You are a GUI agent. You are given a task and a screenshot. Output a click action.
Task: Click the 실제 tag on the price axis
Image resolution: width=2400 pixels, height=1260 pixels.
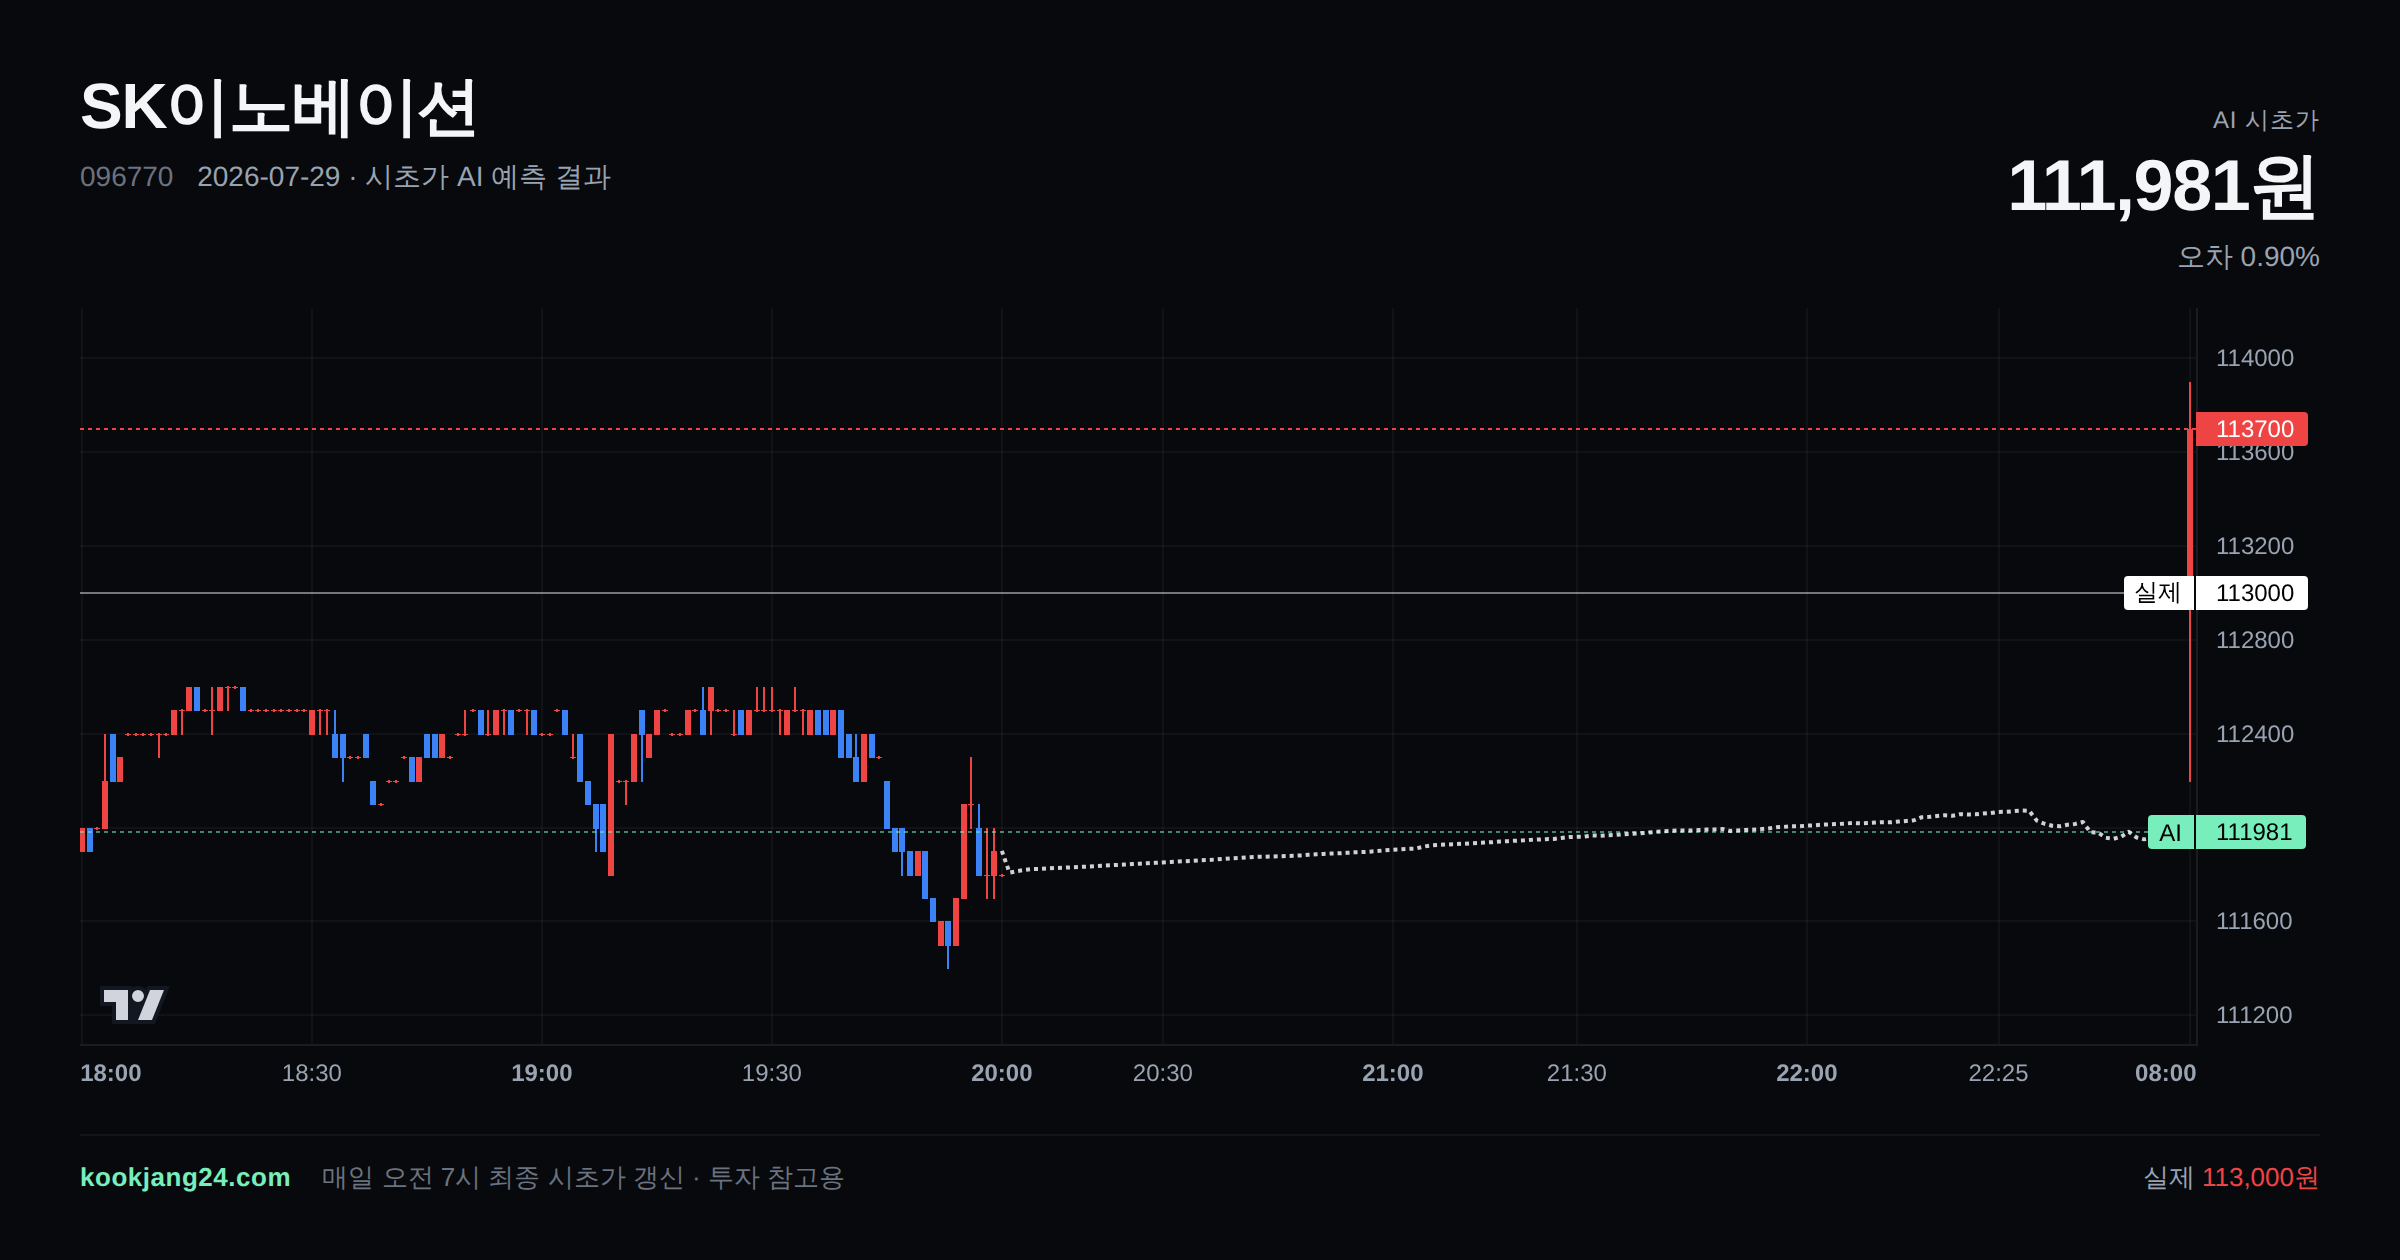coord(2158,593)
